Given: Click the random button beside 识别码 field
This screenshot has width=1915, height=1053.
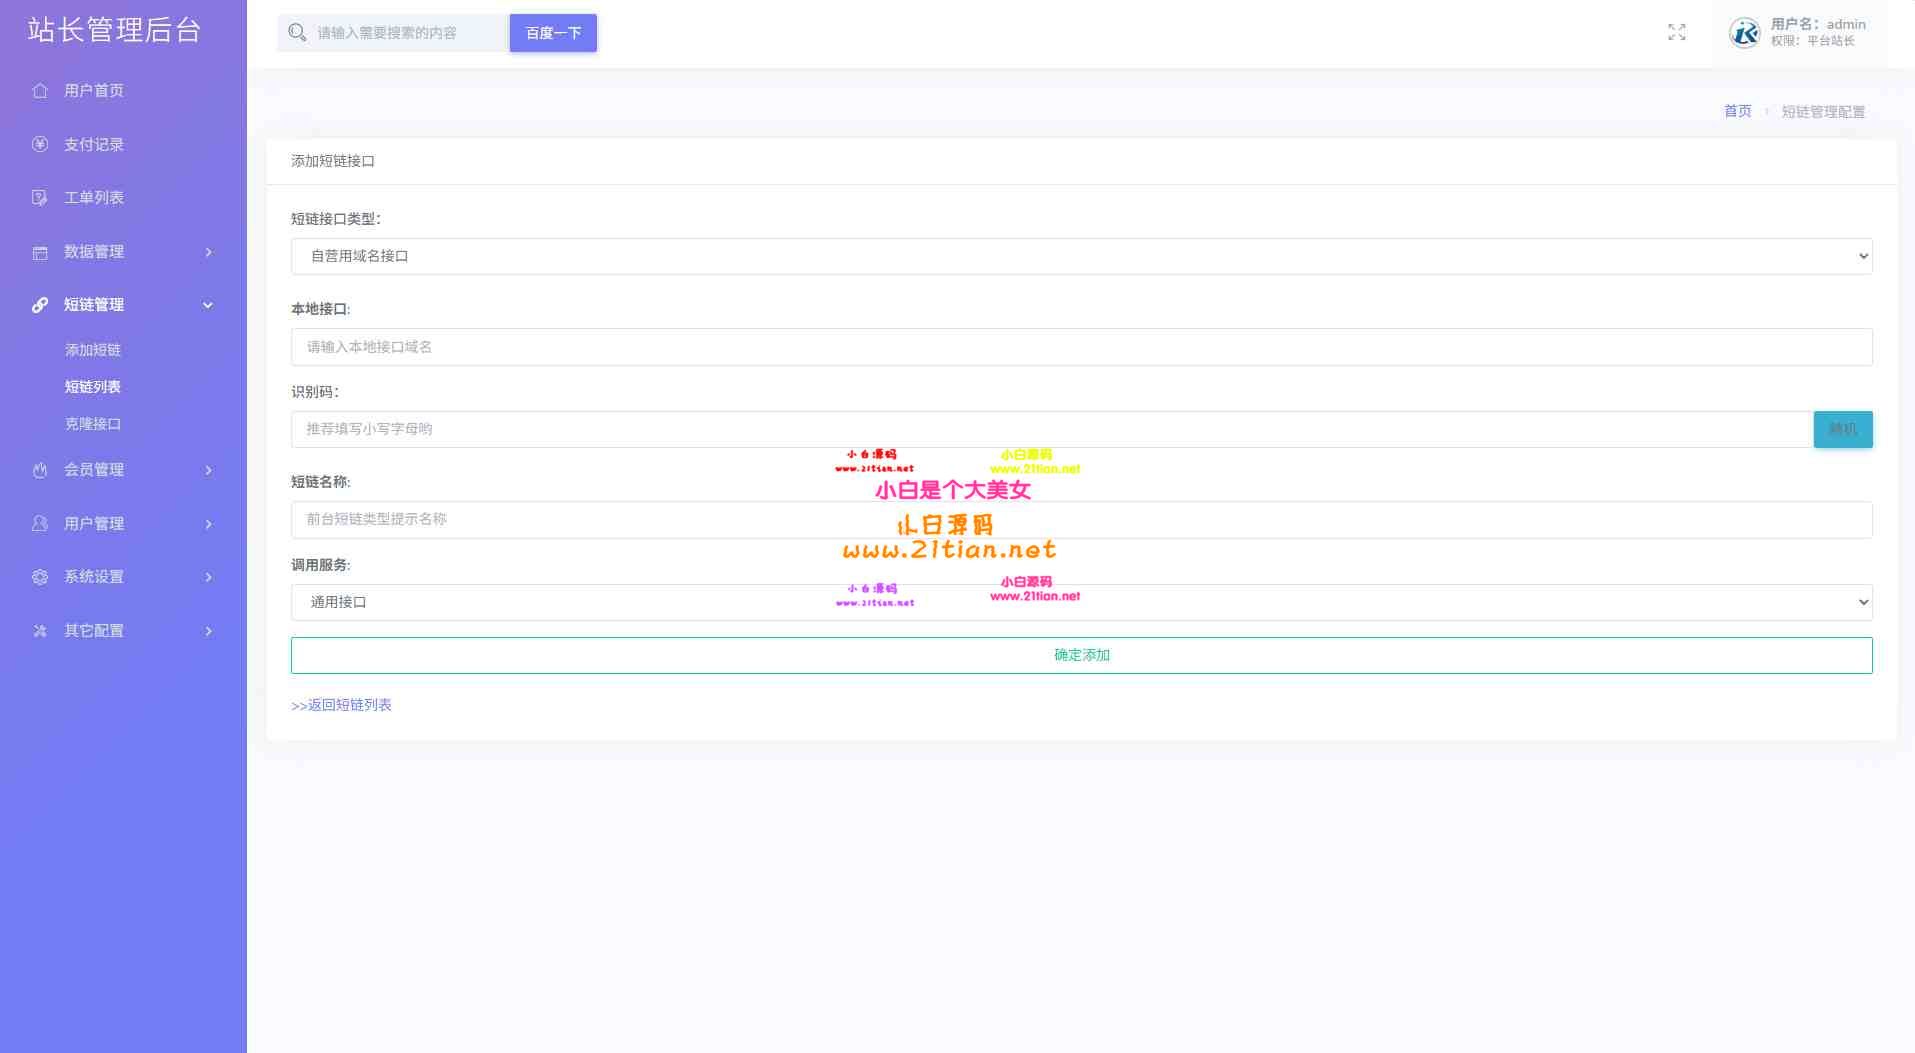Looking at the screenshot, I should point(1842,429).
